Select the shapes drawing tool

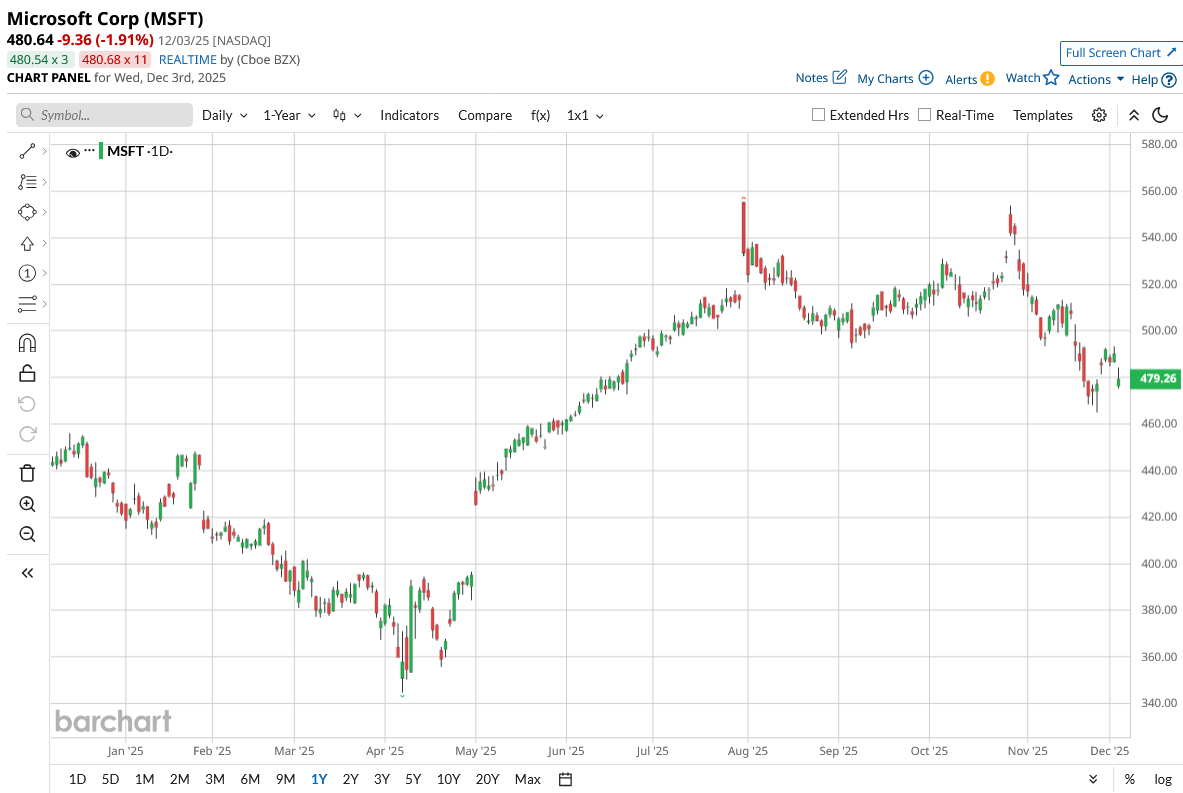point(27,212)
